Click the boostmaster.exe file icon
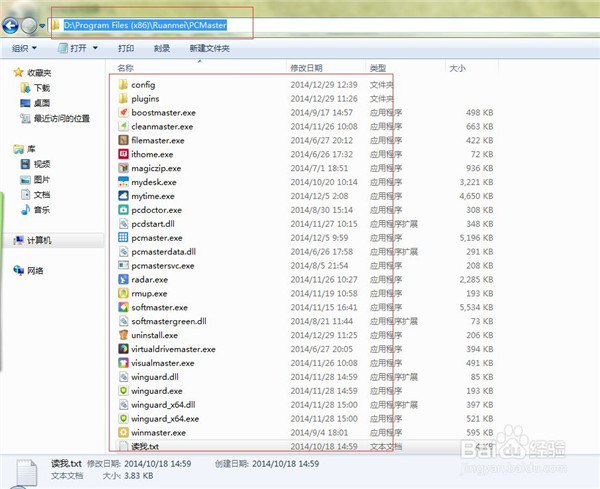This screenshot has height=489, width=600. click(x=123, y=112)
